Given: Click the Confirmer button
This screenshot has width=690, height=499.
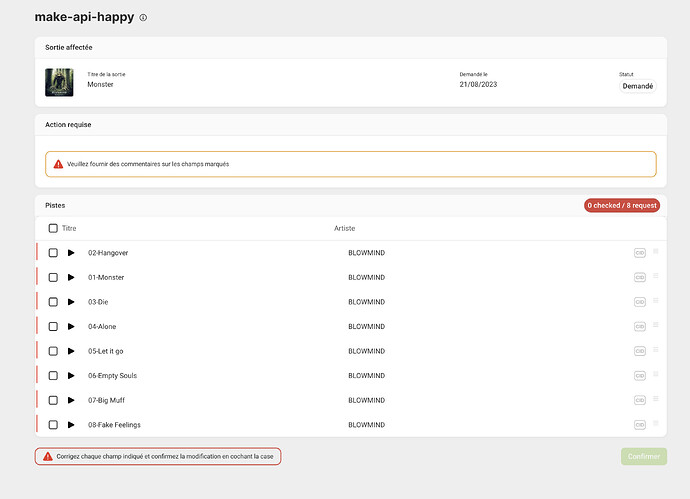Looking at the screenshot, I should tap(644, 456).
